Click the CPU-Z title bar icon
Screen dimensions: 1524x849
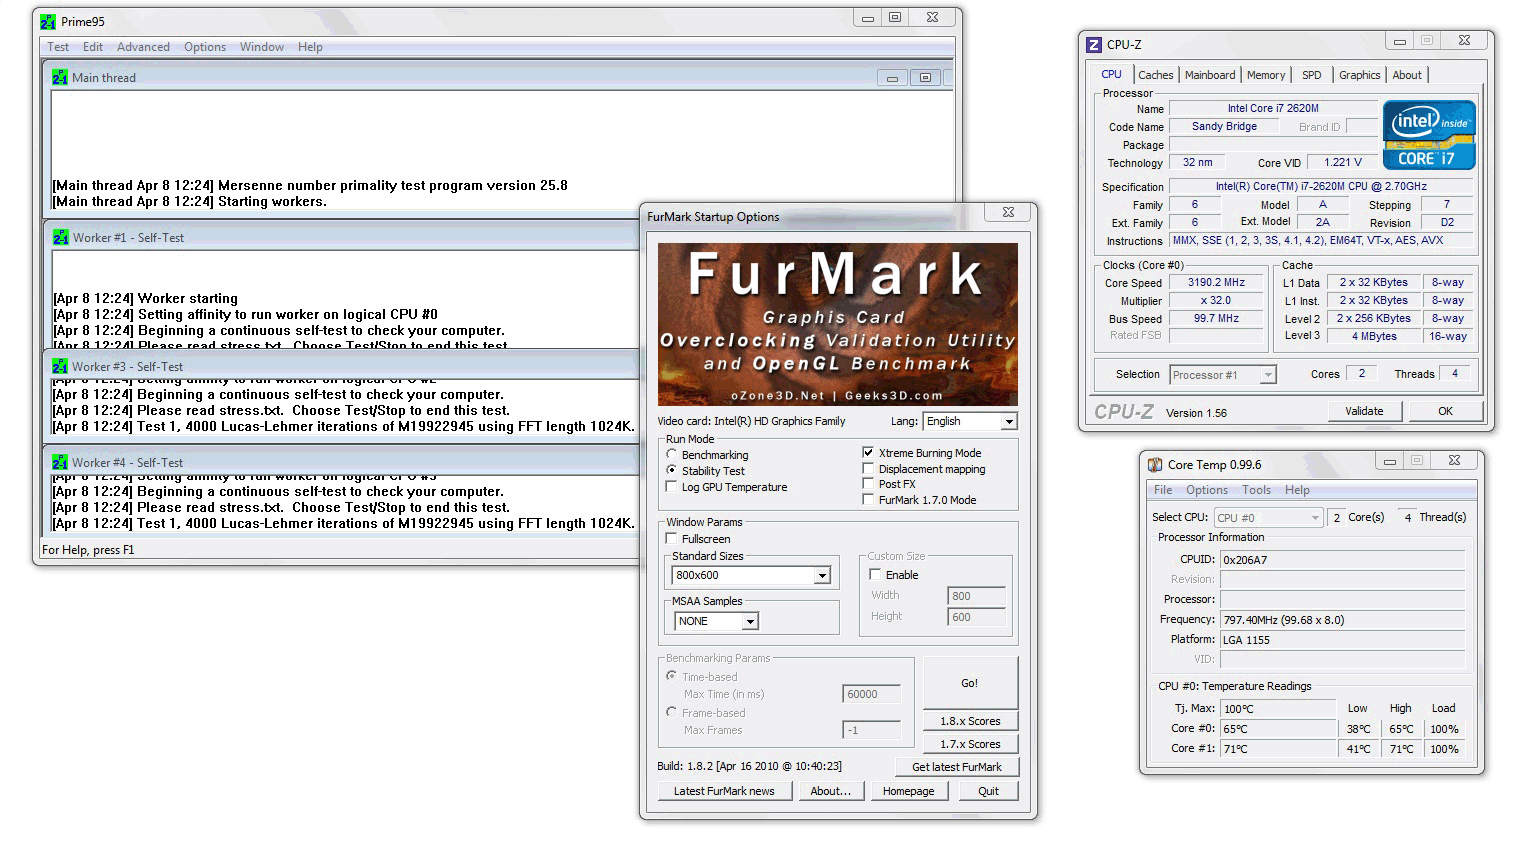click(x=1094, y=44)
